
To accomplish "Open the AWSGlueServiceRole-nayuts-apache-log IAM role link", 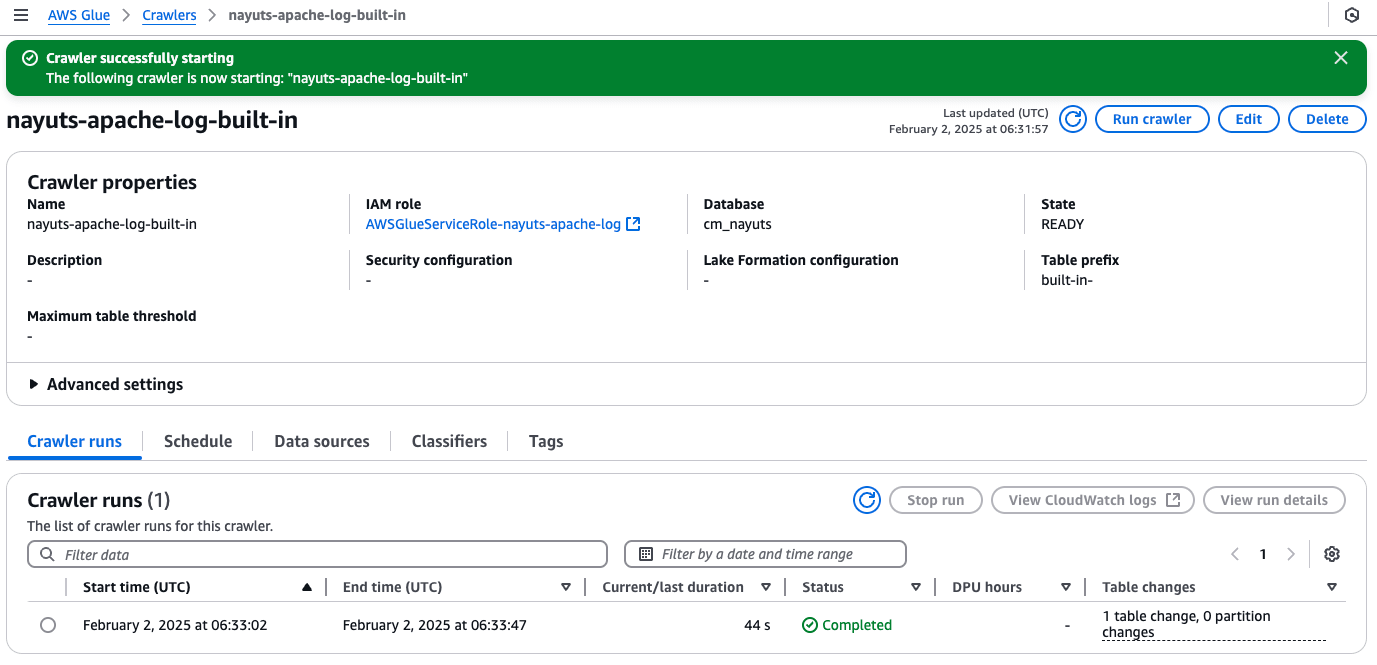I will click(493, 224).
